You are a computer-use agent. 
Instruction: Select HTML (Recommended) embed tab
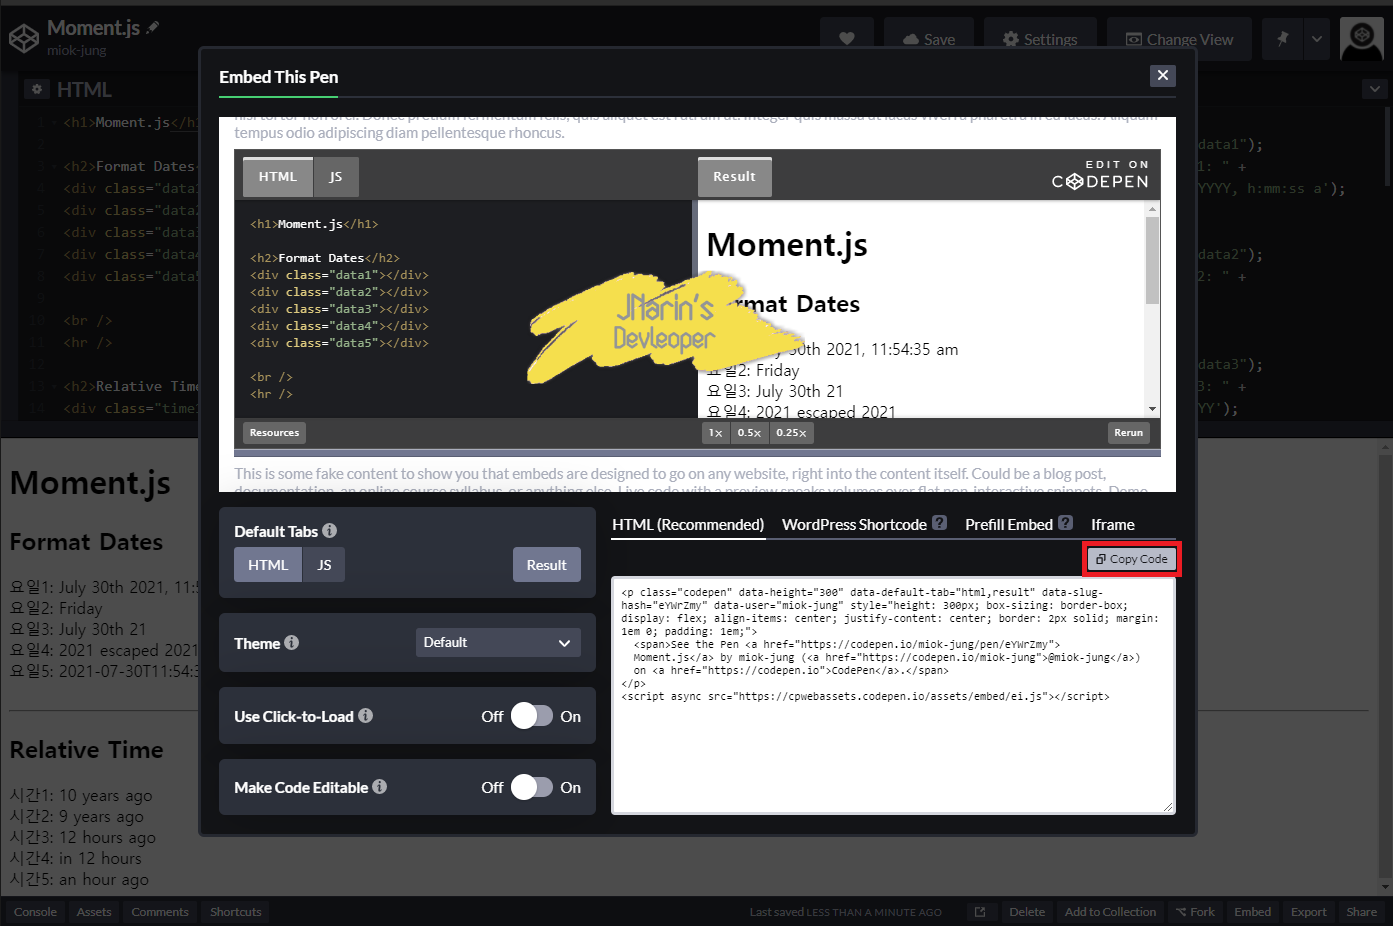pyautogui.click(x=688, y=525)
